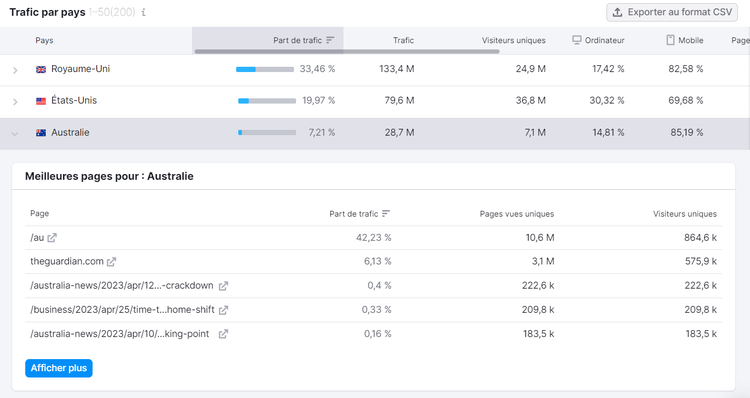750x398 pixels.
Task: Click the info icon beside Trafic par pays
Action: pos(143,12)
